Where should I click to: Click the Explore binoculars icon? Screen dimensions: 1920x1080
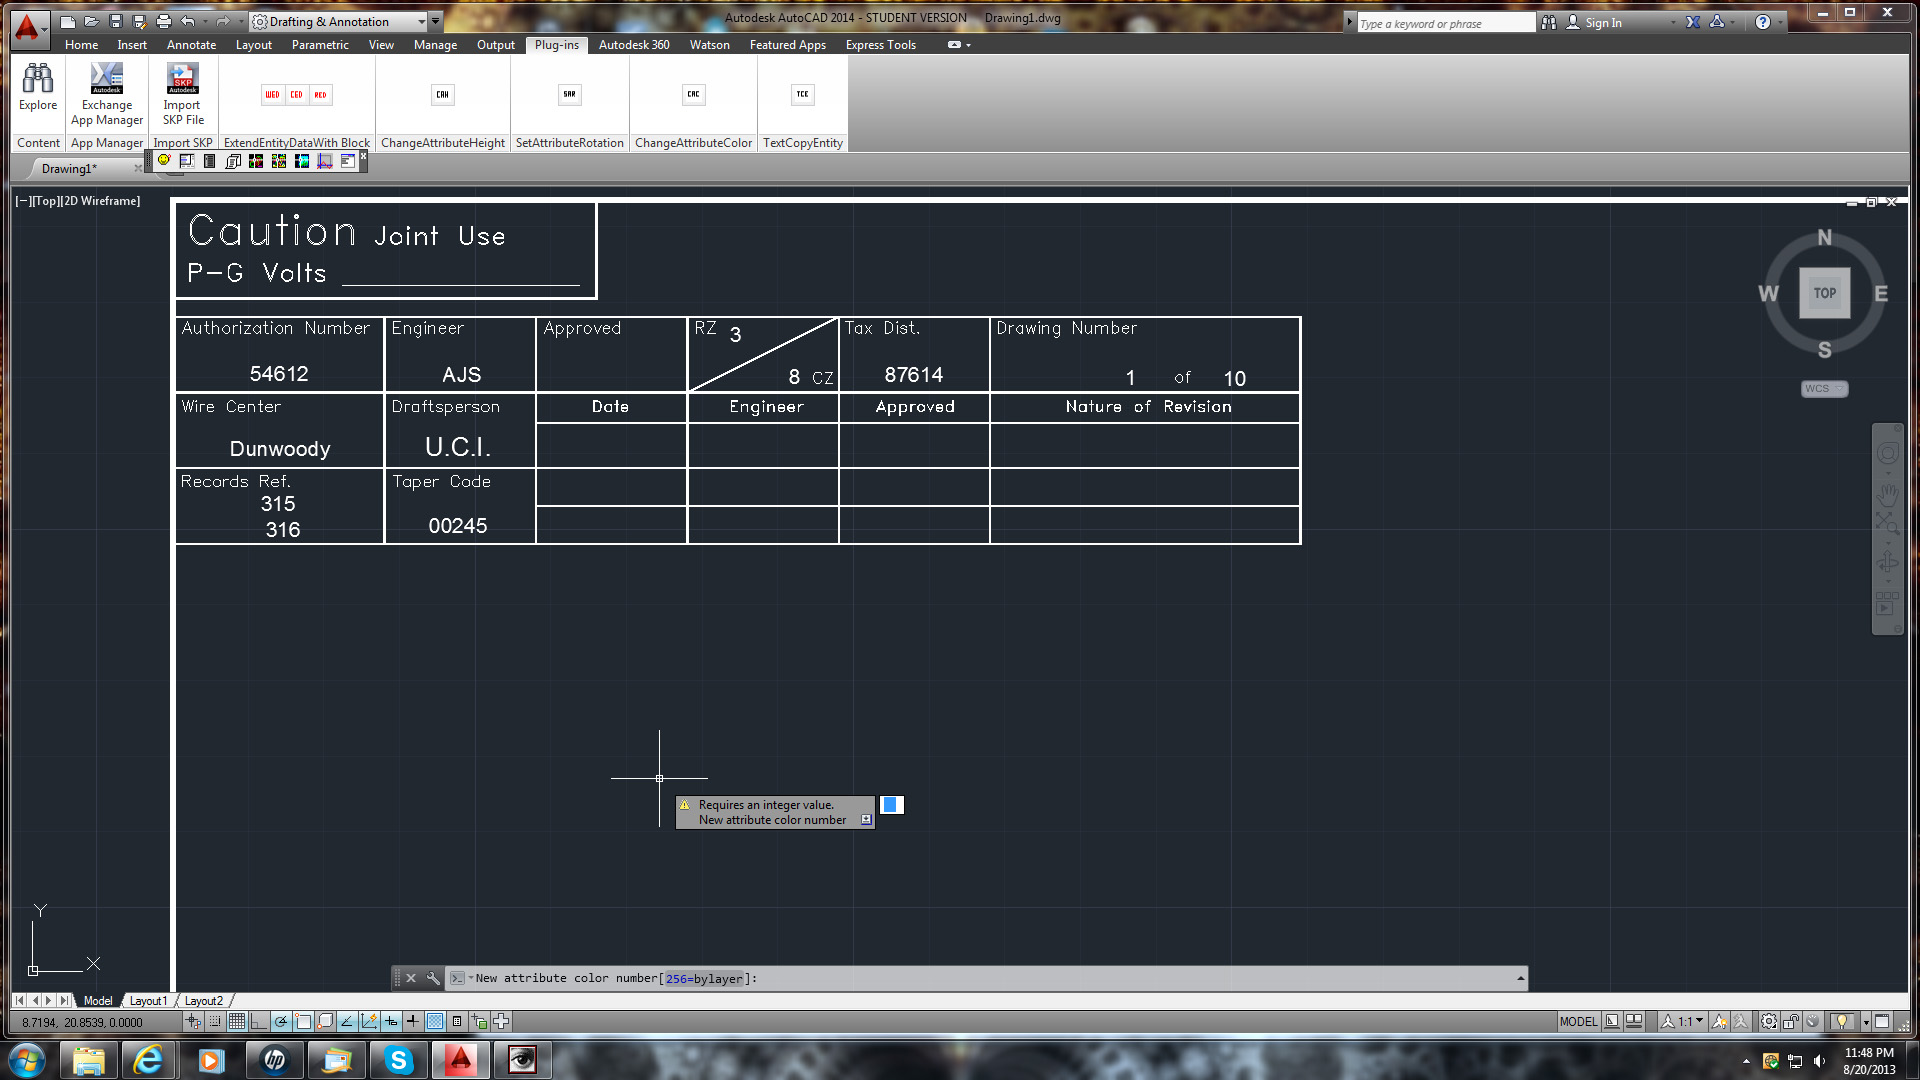coord(38,80)
